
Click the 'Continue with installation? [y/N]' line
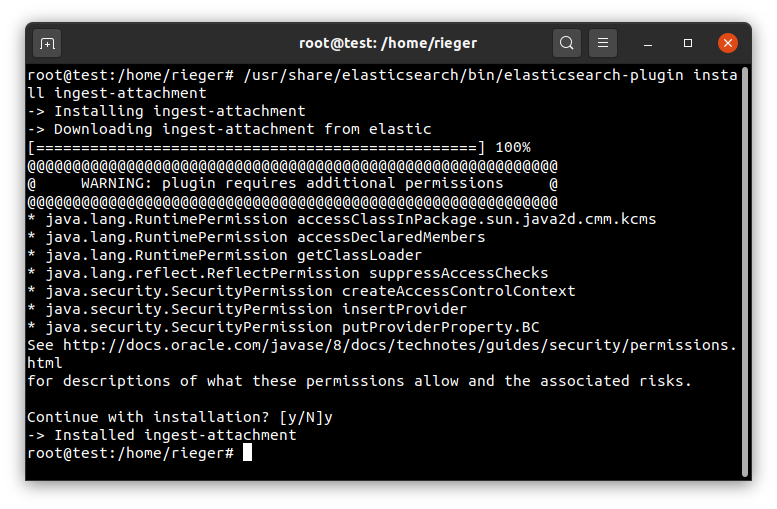pos(180,417)
